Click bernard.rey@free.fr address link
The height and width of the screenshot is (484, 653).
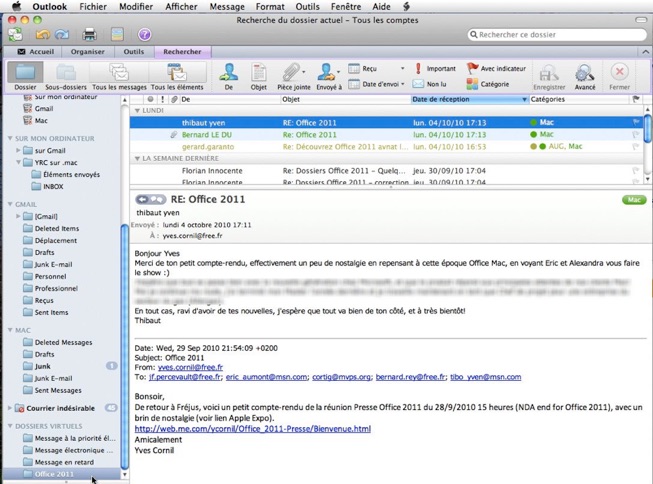click(410, 377)
